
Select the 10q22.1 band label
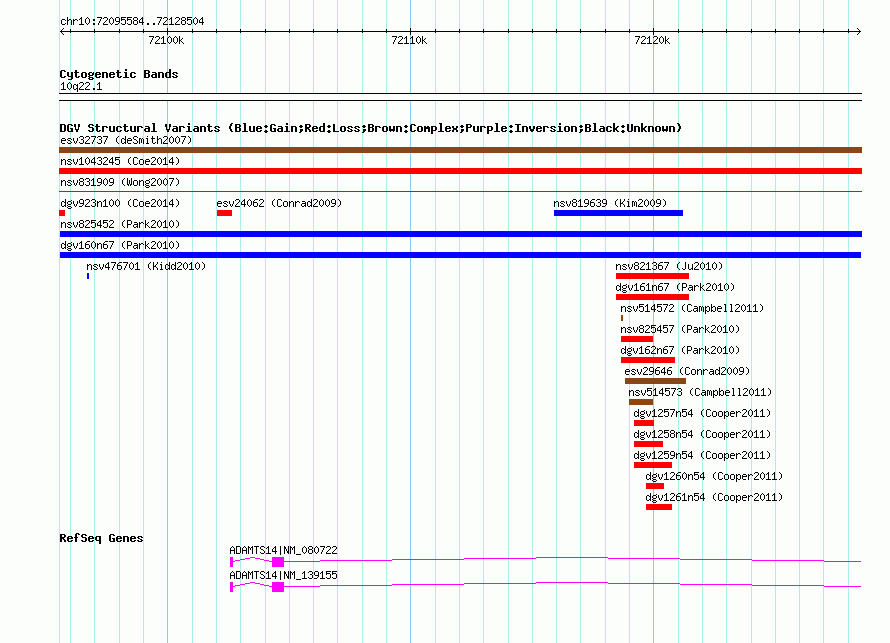(81, 86)
